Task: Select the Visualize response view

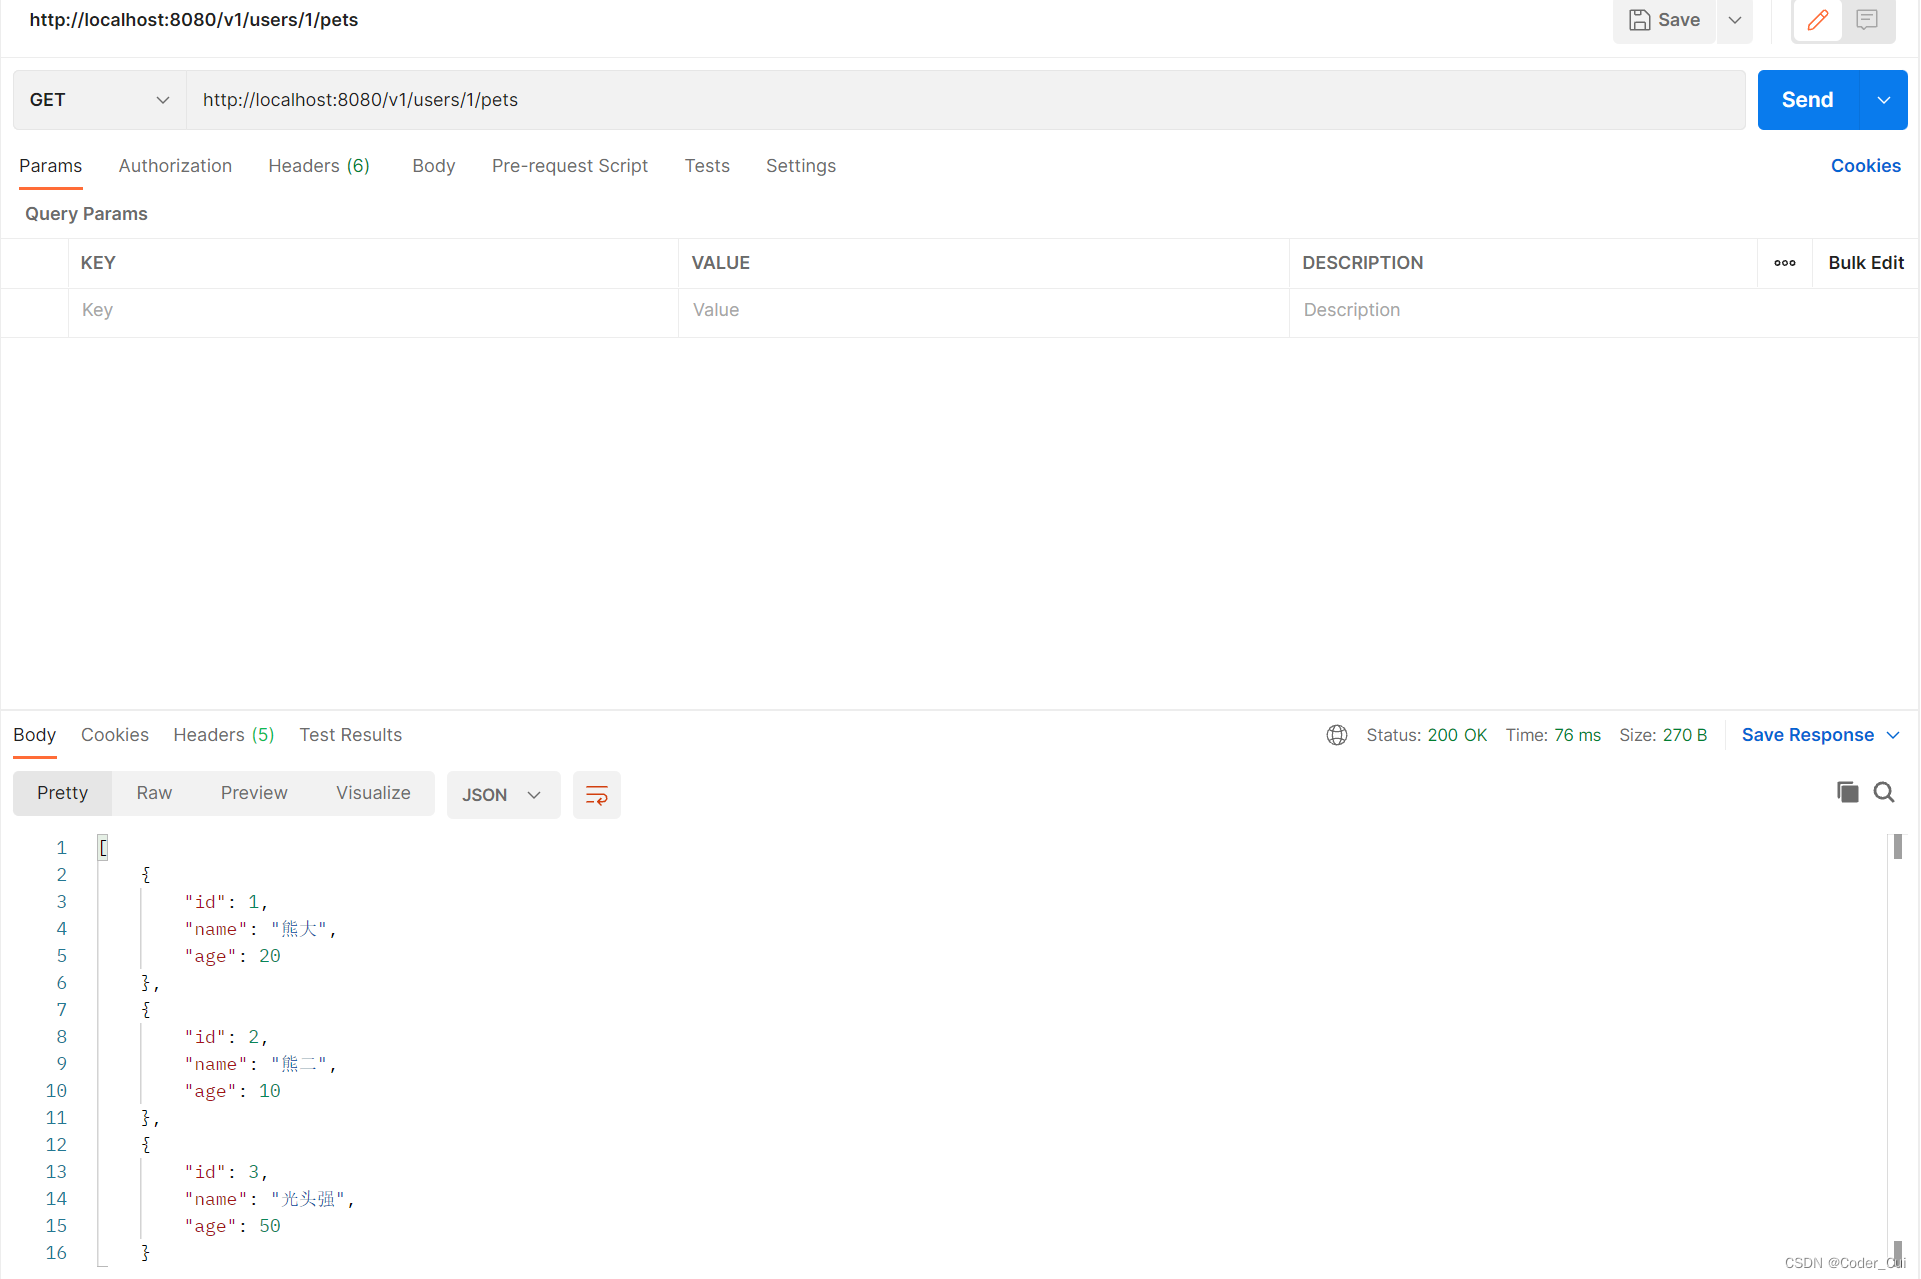Action: coord(373,793)
